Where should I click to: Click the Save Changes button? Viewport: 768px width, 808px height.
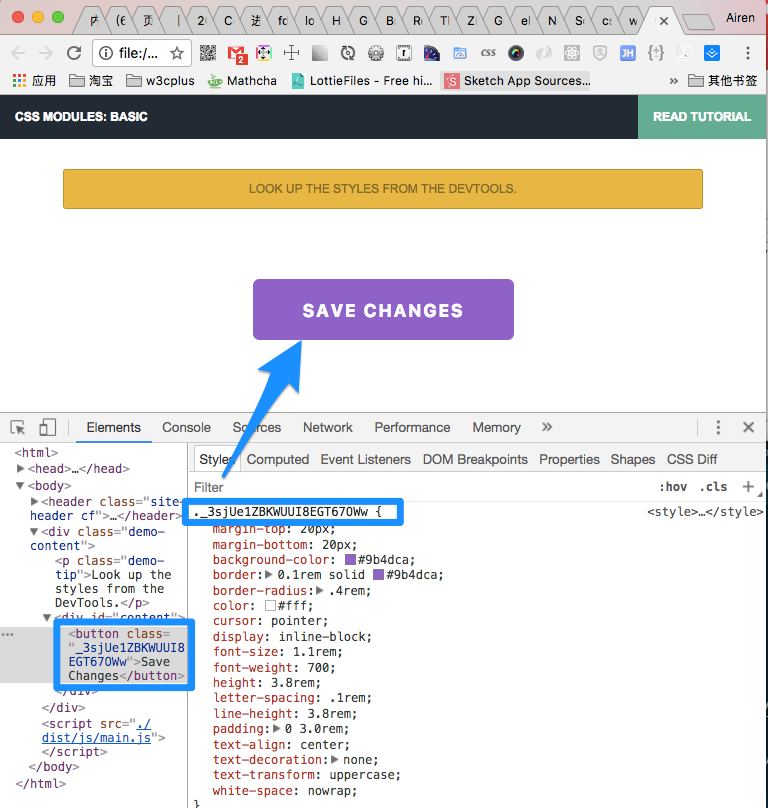coord(383,310)
